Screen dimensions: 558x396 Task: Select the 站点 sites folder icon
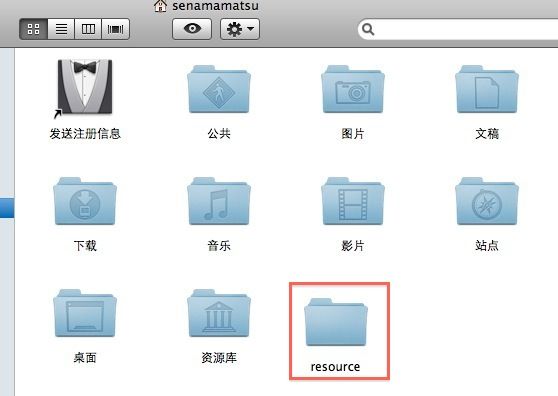point(487,201)
